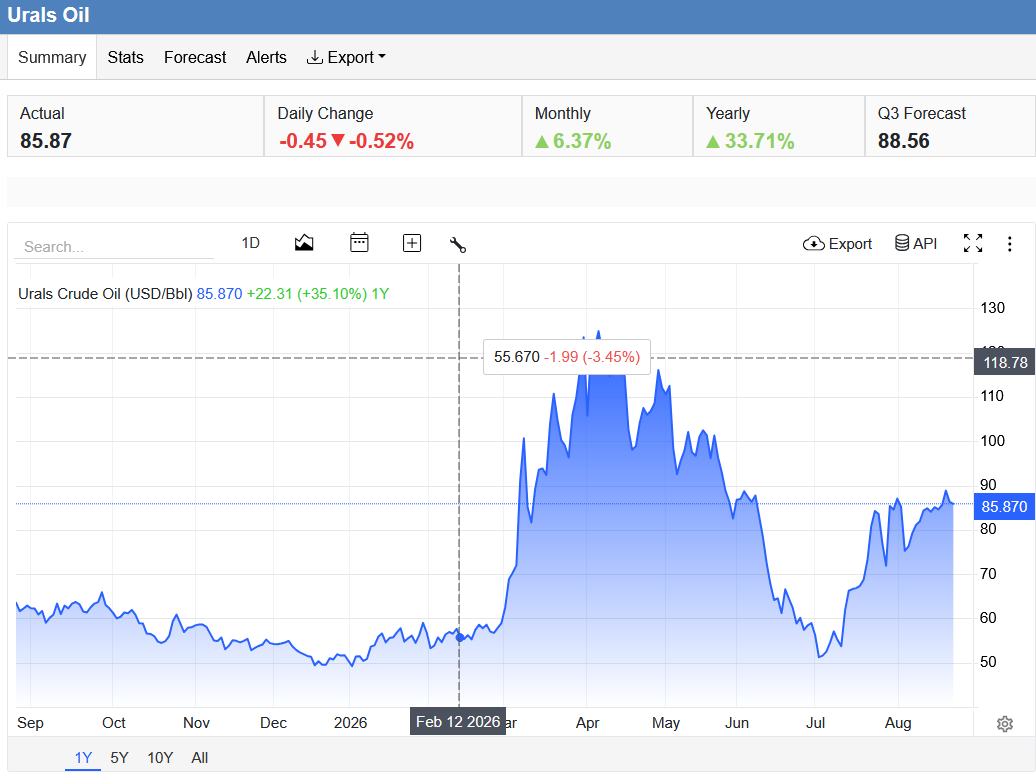Screen dimensions: 1036x782
Task: Open the three-dot chart menu
Action: pos(1010,244)
